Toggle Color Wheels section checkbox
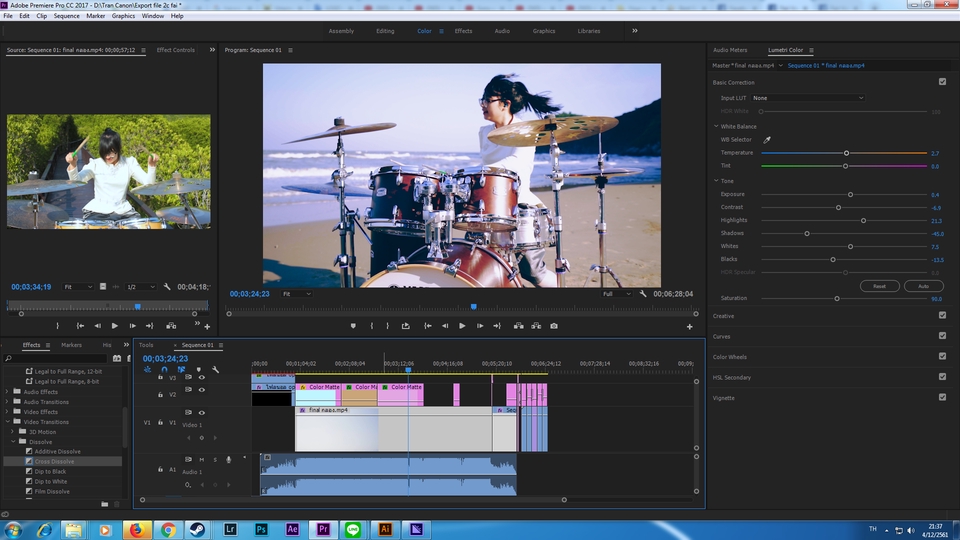The height and width of the screenshot is (540, 960). tap(942, 356)
